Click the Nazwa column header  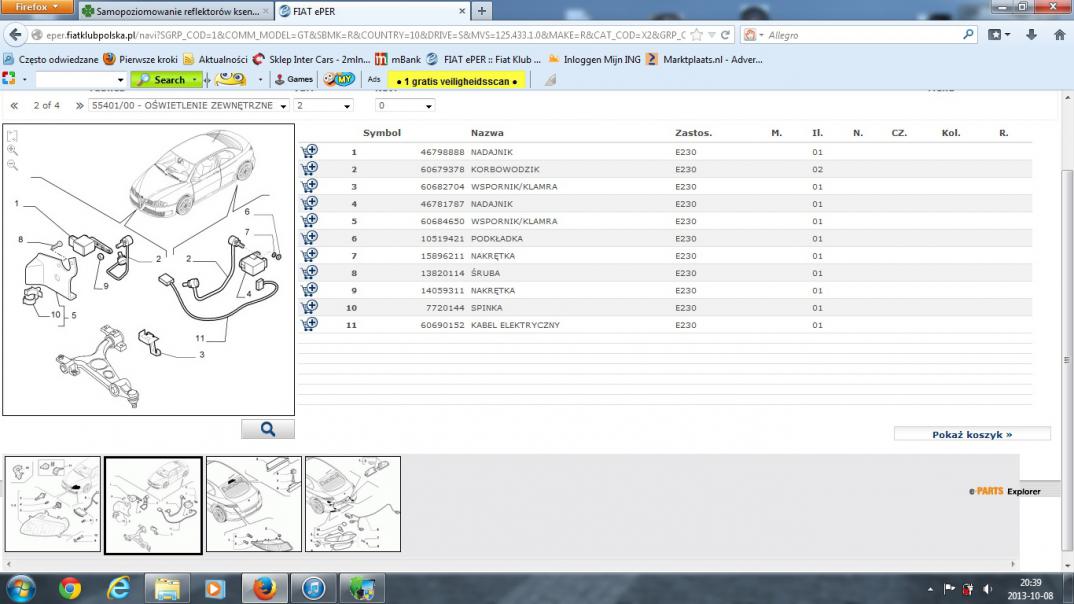(x=487, y=133)
